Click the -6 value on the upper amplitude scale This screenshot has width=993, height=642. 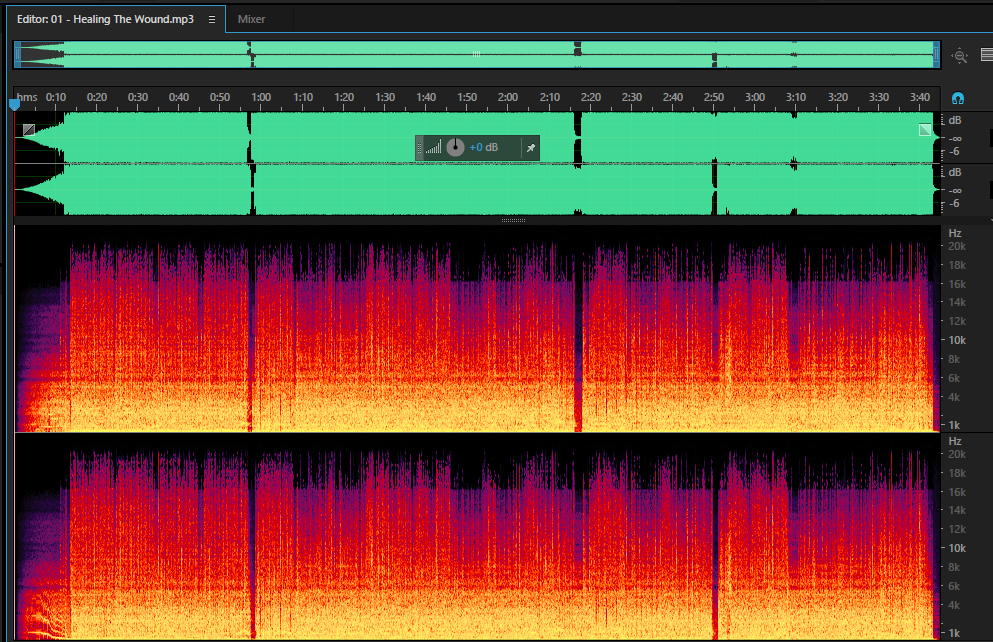(954, 152)
